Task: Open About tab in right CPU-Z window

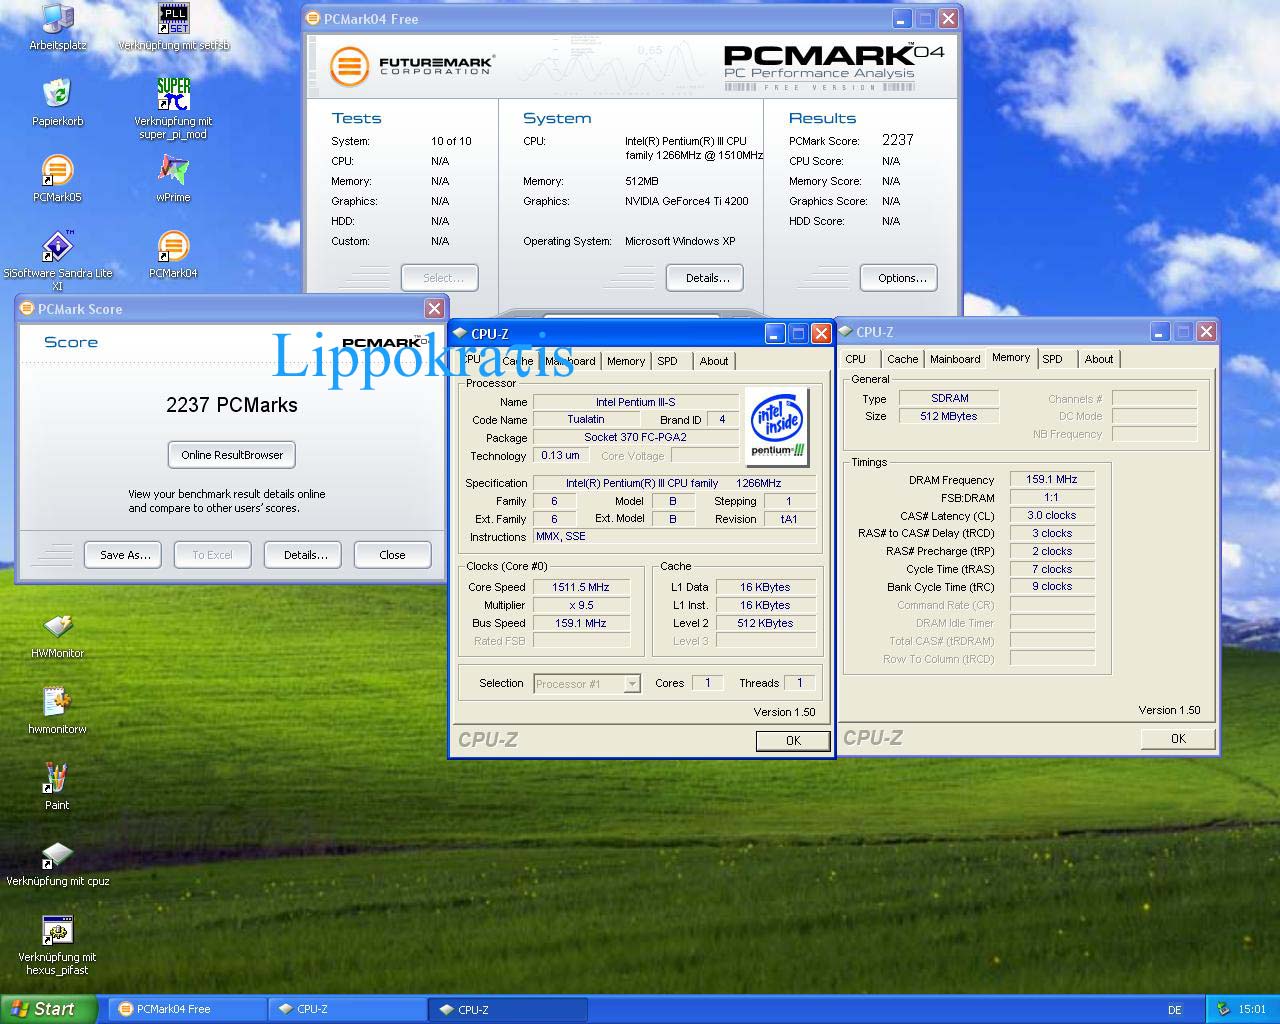Action: click(1098, 359)
